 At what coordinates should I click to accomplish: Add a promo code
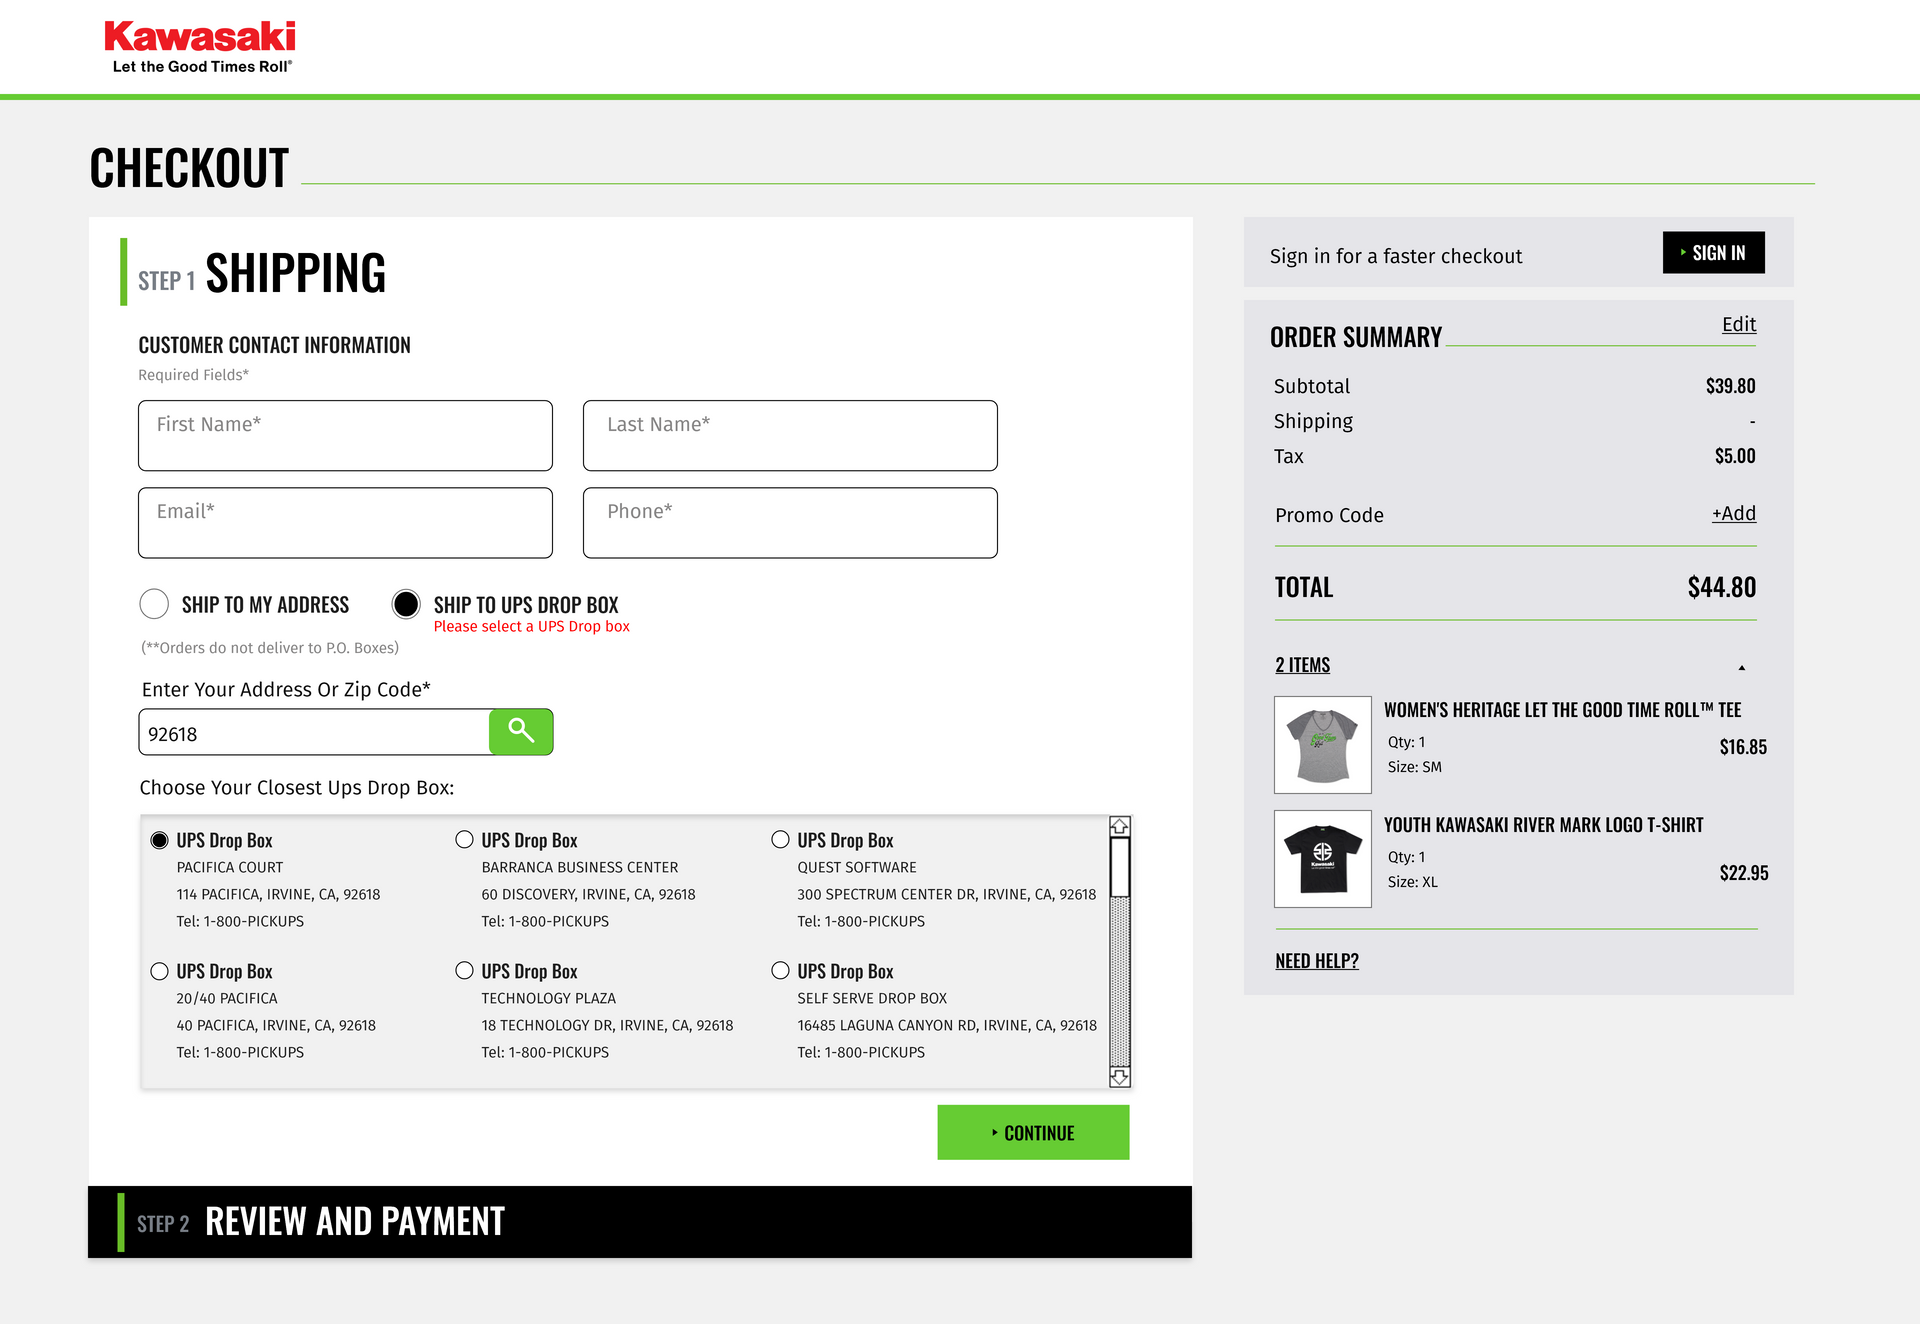1734,514
